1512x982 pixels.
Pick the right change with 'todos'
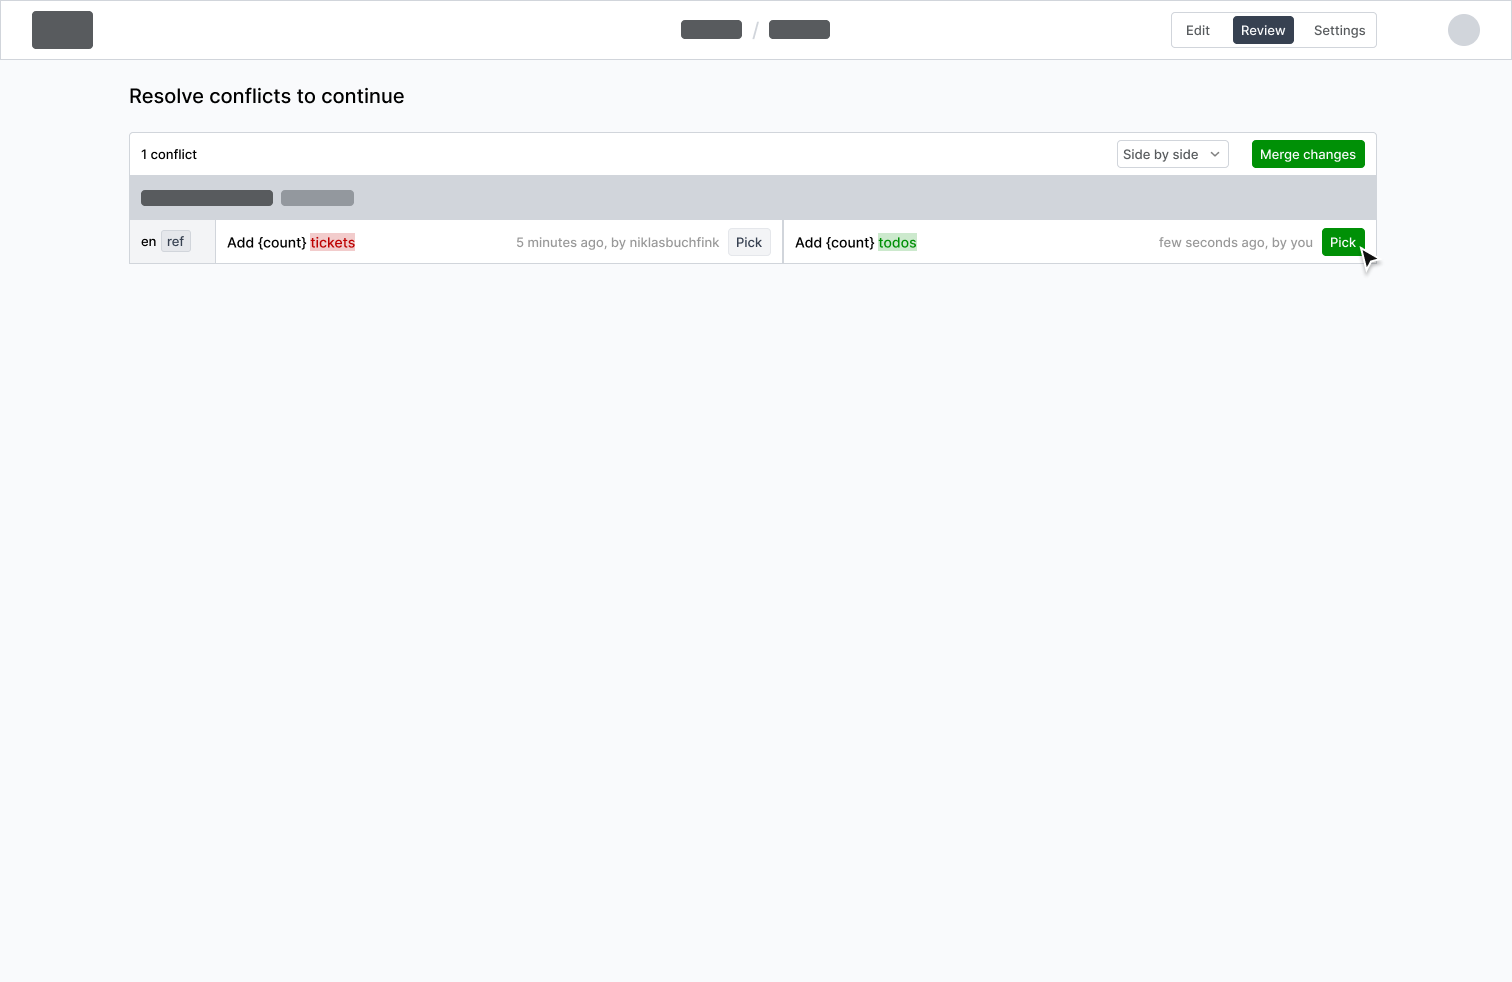pos(1343,242)
